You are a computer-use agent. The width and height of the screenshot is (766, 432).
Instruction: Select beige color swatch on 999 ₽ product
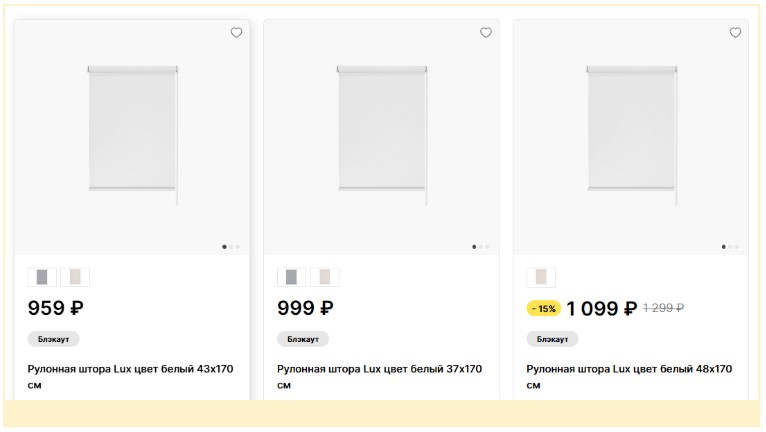tap(325, 277)
